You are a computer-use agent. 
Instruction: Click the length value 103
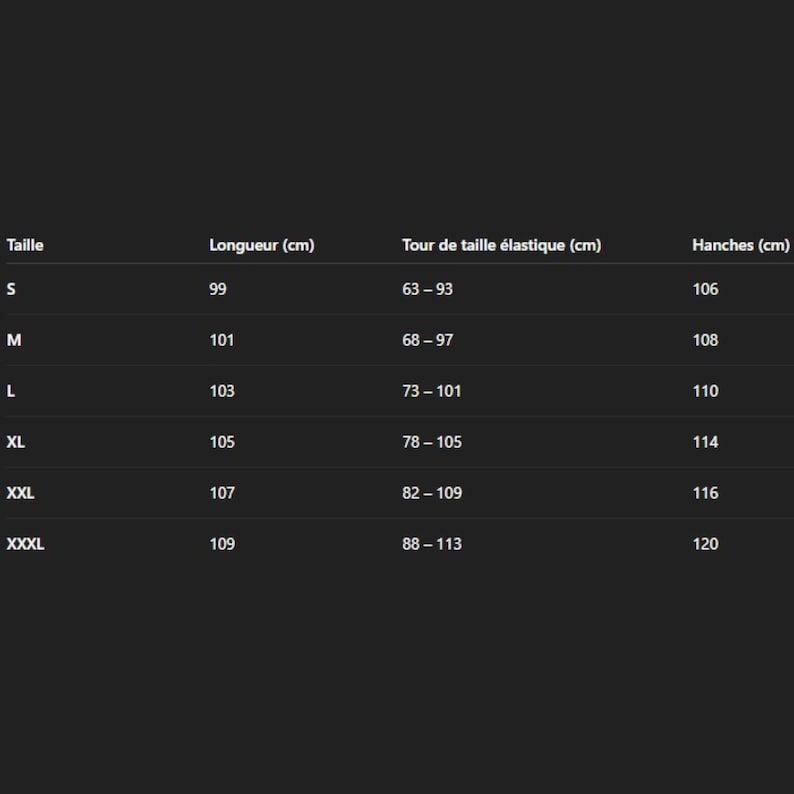click(x=222, y=391)
